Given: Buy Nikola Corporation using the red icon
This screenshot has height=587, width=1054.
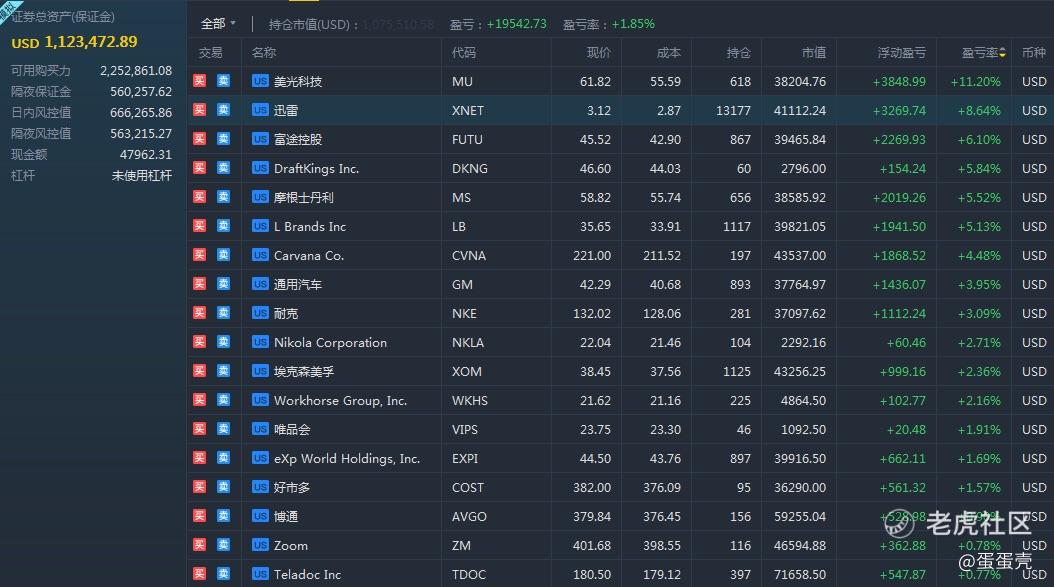Looking at the screenshot, I should [200, 342].
